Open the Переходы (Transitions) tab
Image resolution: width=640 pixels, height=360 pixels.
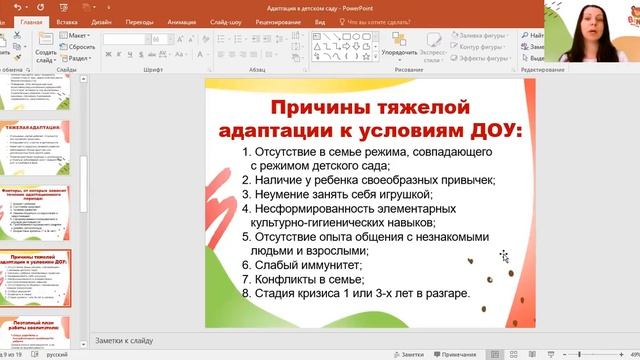pyautogui.click(x=140, y=22)
